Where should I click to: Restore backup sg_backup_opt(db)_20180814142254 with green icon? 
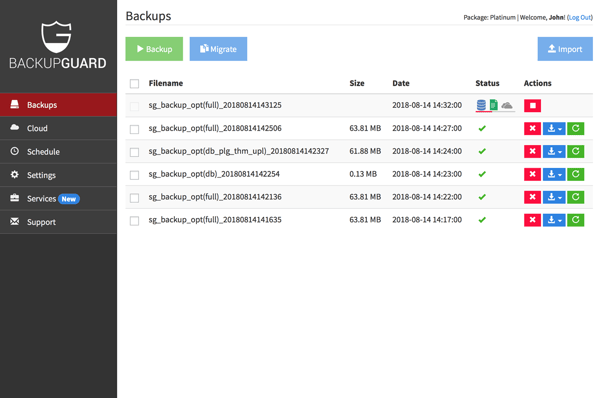coord(576,175)
